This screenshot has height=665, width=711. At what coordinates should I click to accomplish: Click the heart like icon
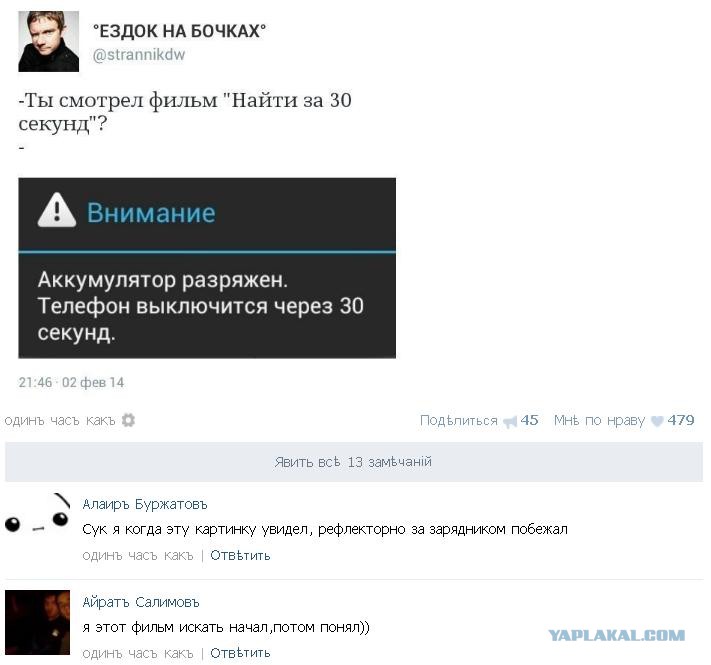click(x=657, y=421)
